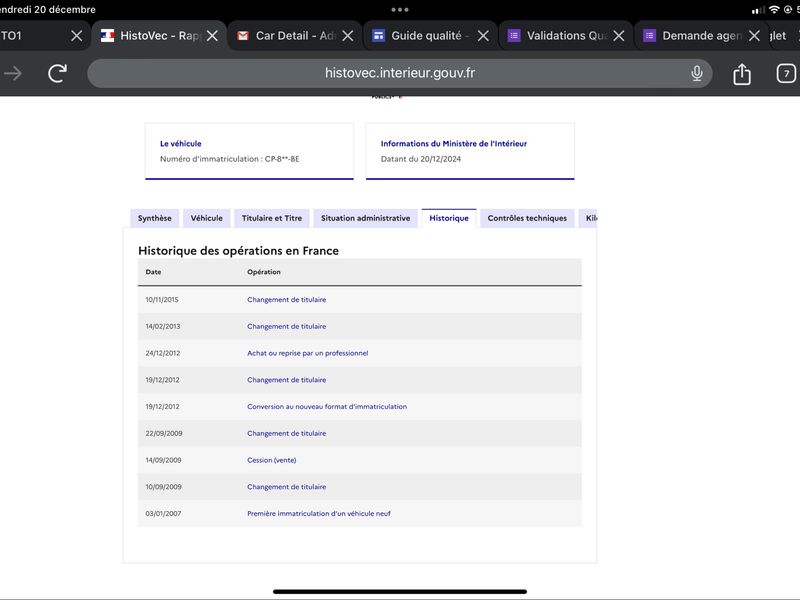Click the date 03/01/2007
Screen dimensions: 800x600
(163, 514)
